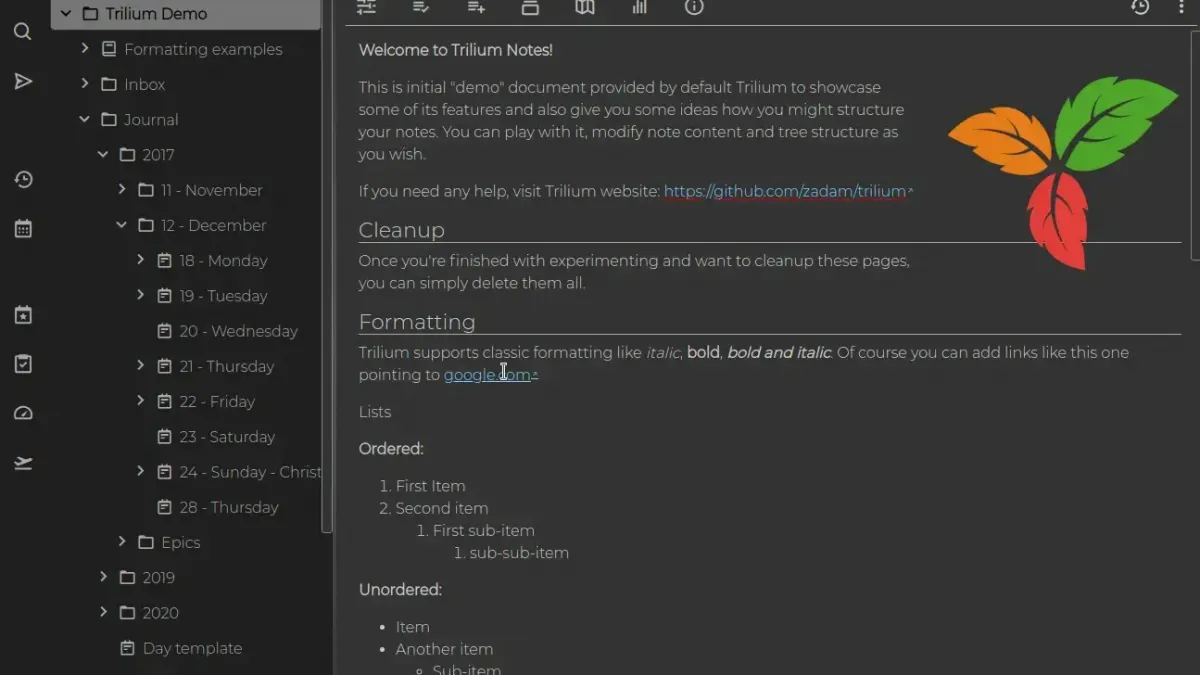Select the 2020 folder label
The height and width of the screenshot is (675, 1200).
coord(160,613)
